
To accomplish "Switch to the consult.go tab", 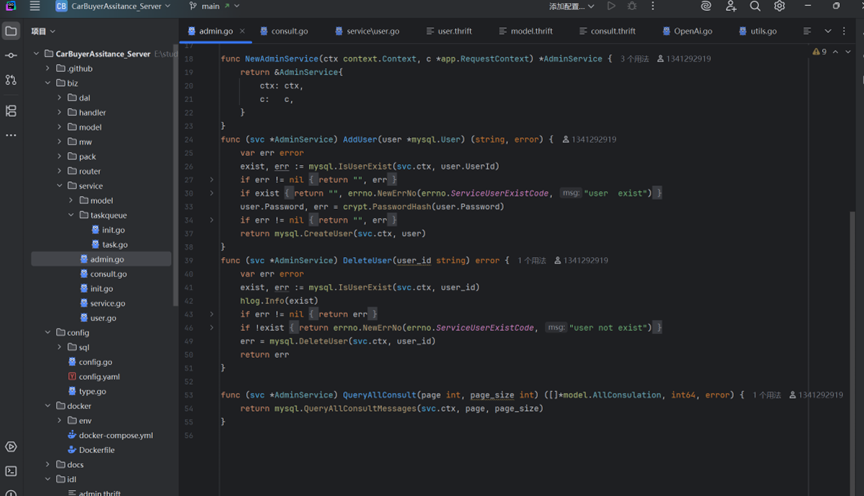I will click(284, 31).
